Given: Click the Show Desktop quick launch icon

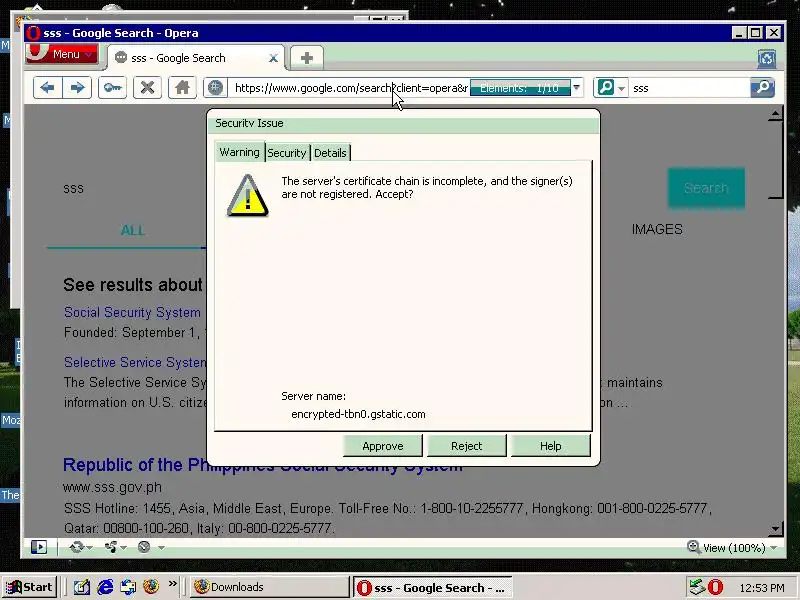Looking at the screenshot, I should pyautogui.click(x=82, y=587).
